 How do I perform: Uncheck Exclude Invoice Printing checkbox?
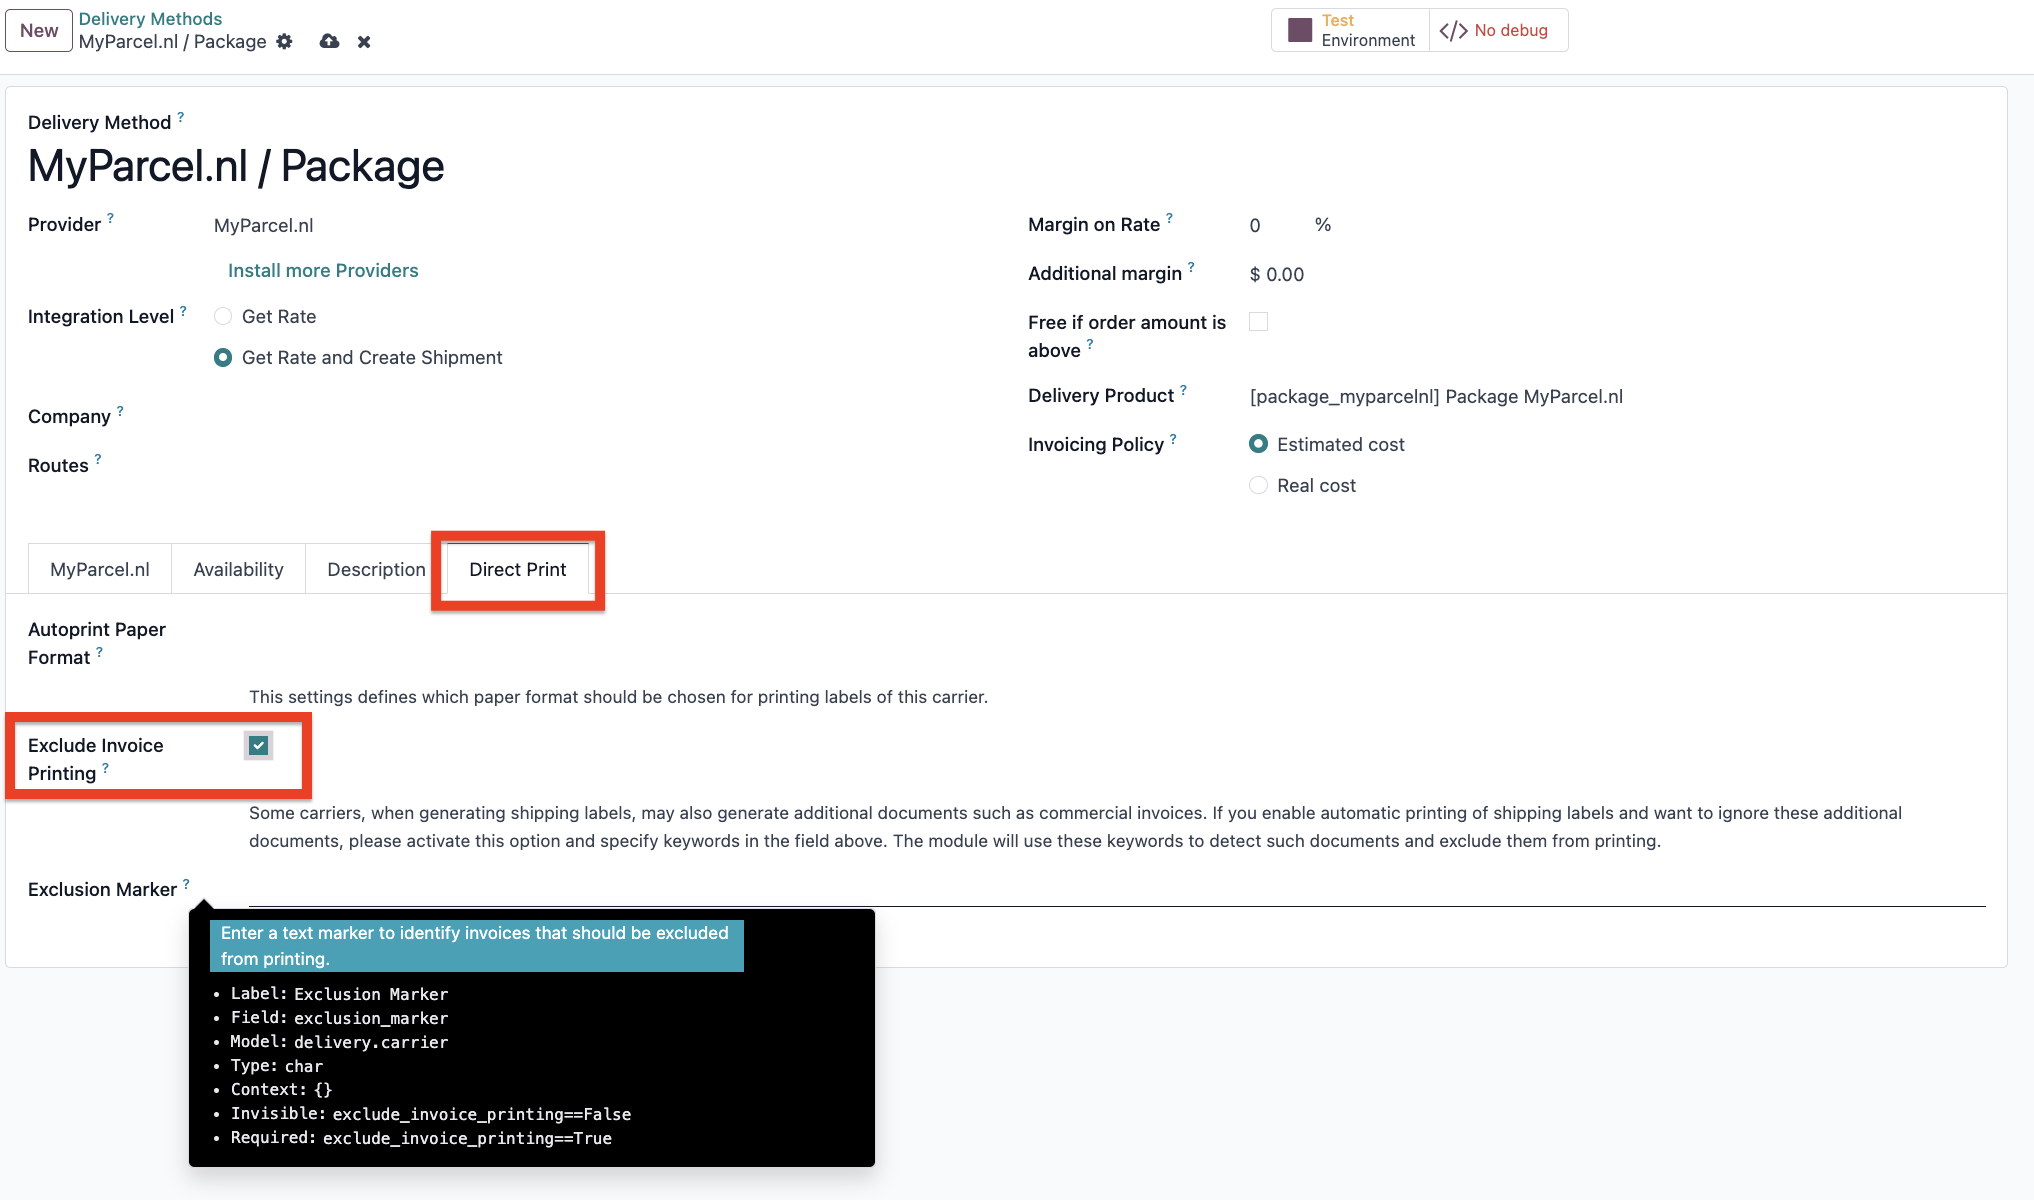tap(259, 745)
